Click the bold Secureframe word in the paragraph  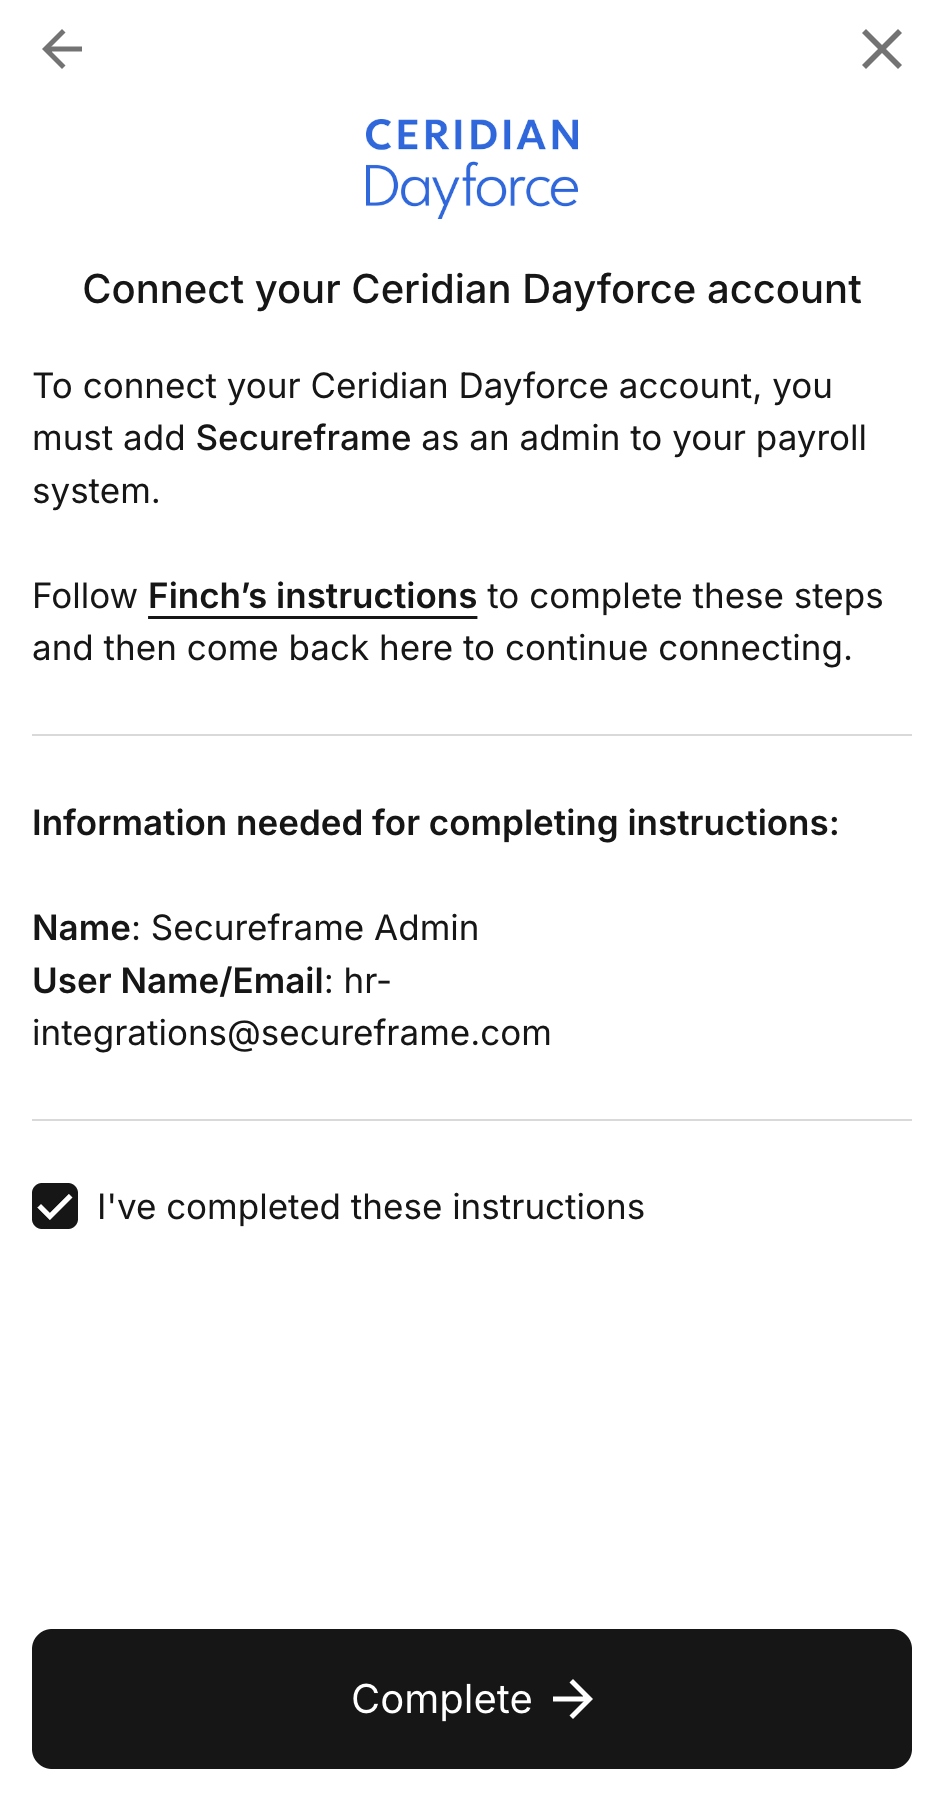[303, 438]
